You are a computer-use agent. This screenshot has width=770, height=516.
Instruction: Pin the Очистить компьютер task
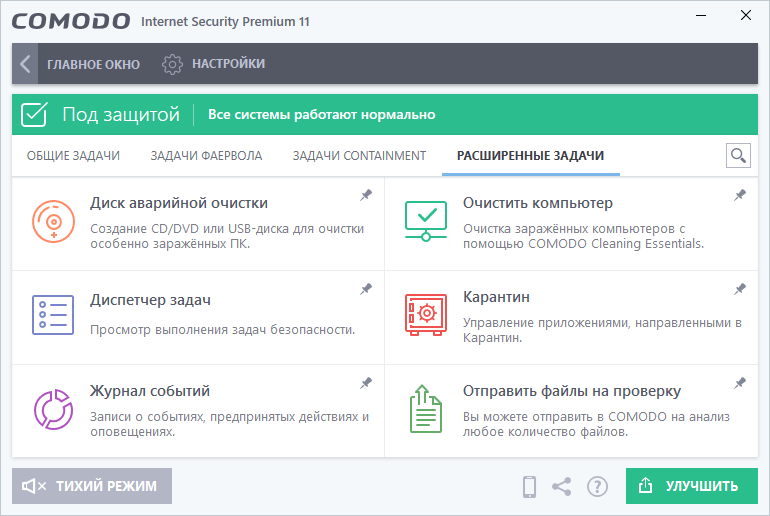point(740,196)
